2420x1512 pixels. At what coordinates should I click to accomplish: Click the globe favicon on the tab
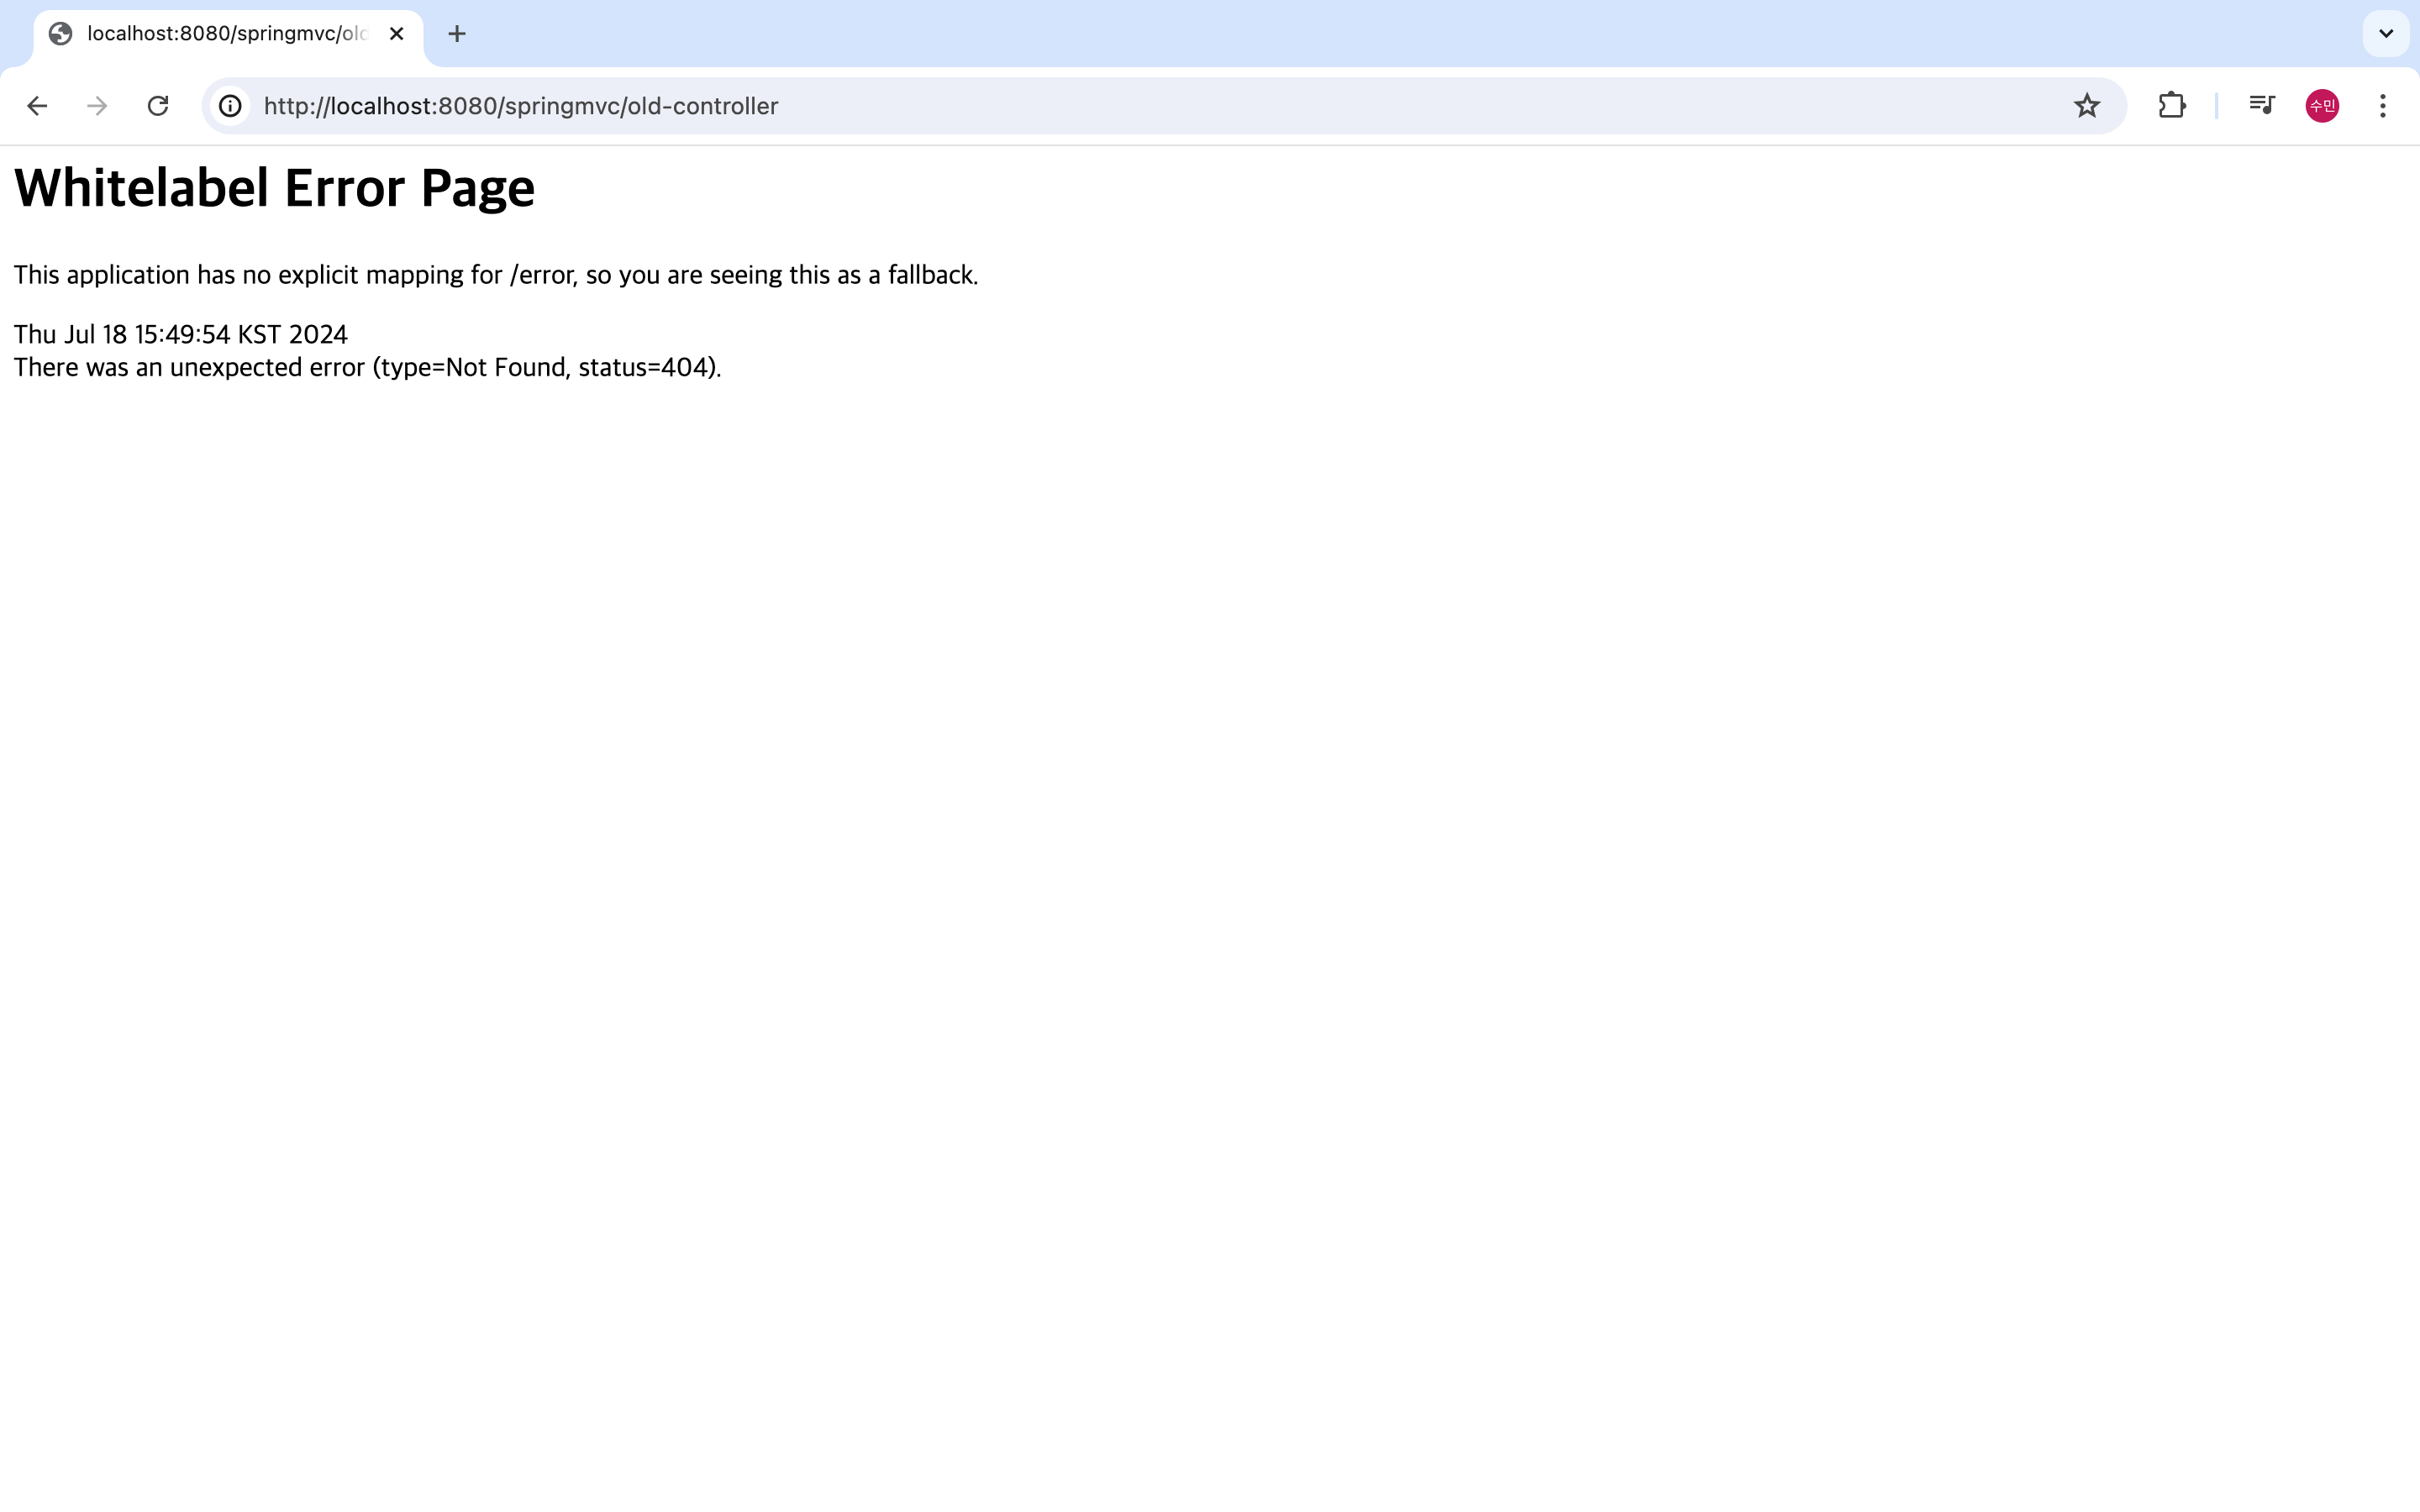[x=61, y=34]
